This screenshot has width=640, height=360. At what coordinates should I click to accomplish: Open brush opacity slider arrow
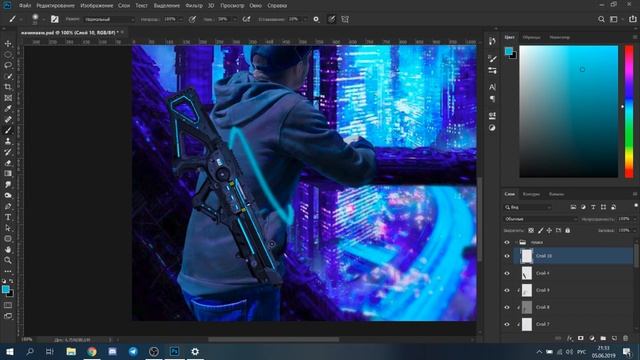coord(181,19)
